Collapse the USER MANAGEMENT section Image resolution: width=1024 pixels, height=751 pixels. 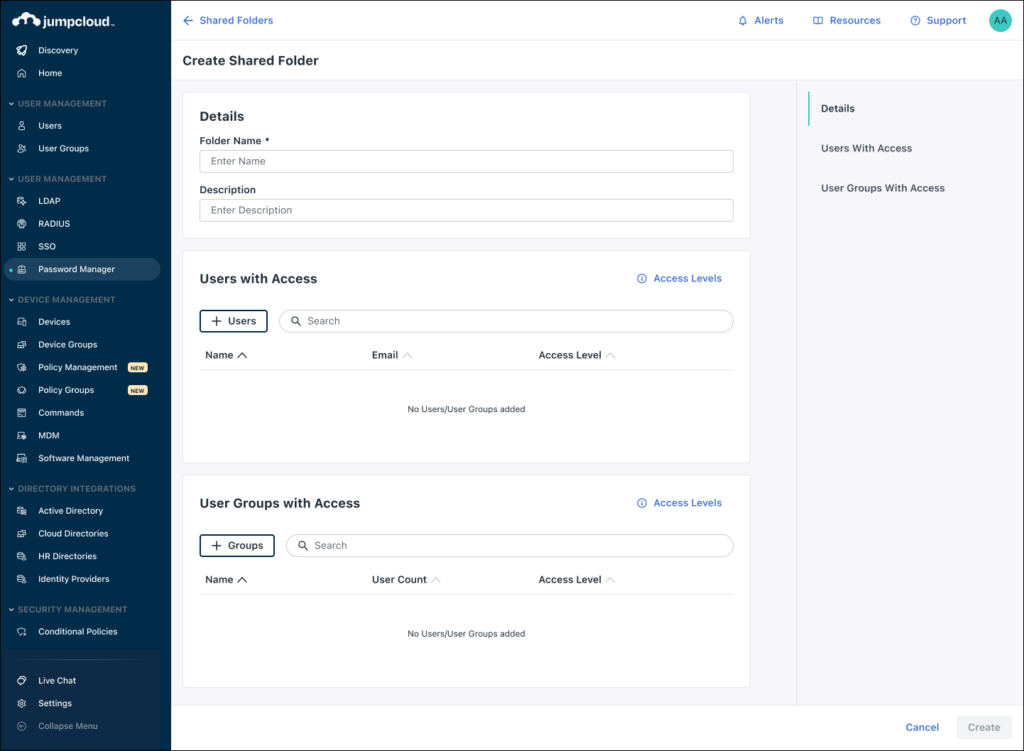point(9,103)
